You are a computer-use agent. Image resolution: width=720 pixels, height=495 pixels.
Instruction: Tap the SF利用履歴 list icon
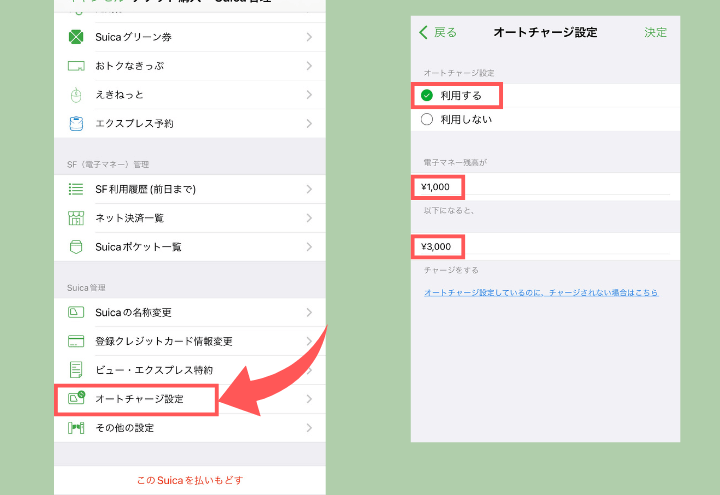[x=76, y=189]
